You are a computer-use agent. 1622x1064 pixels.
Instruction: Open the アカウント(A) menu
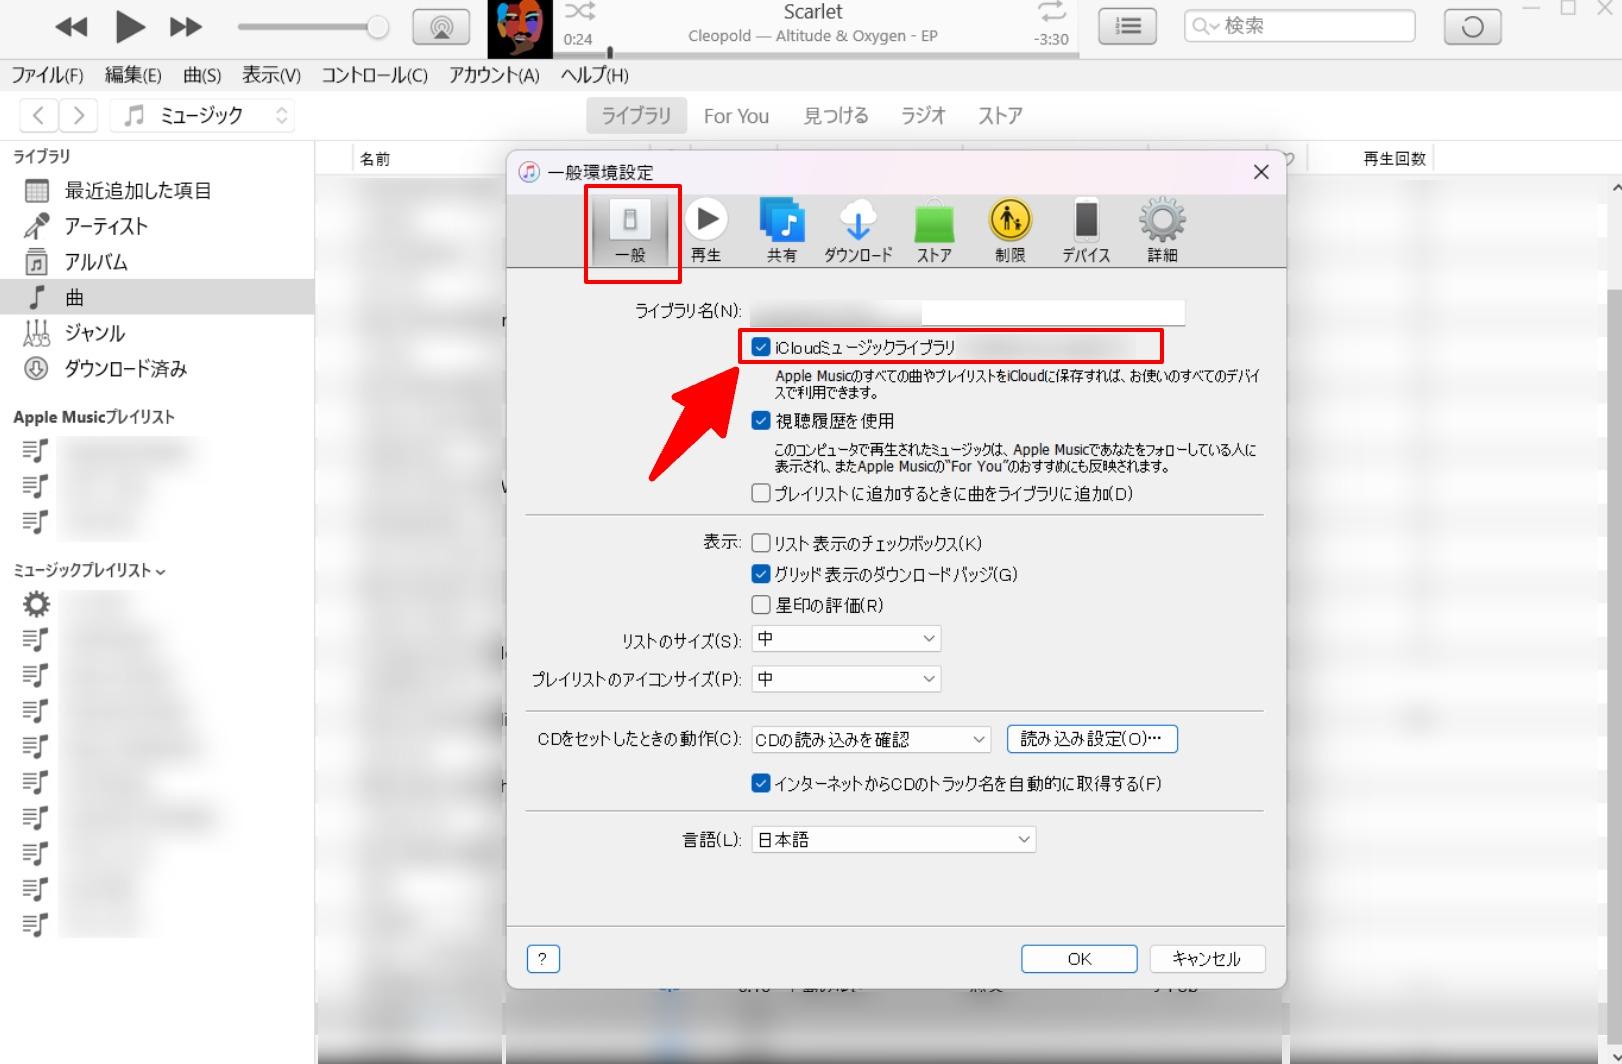[x=494, y=75]
